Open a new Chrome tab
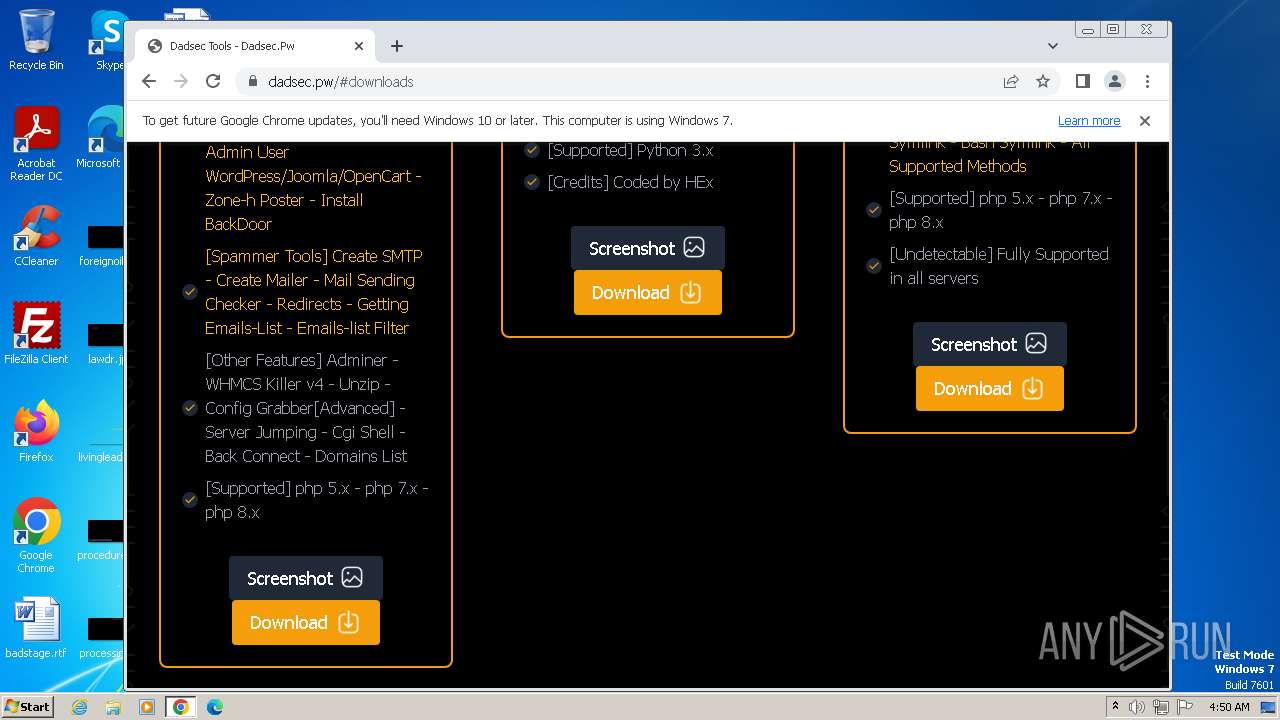Viewport: 1280px width, 720px height. pos(397,46)
